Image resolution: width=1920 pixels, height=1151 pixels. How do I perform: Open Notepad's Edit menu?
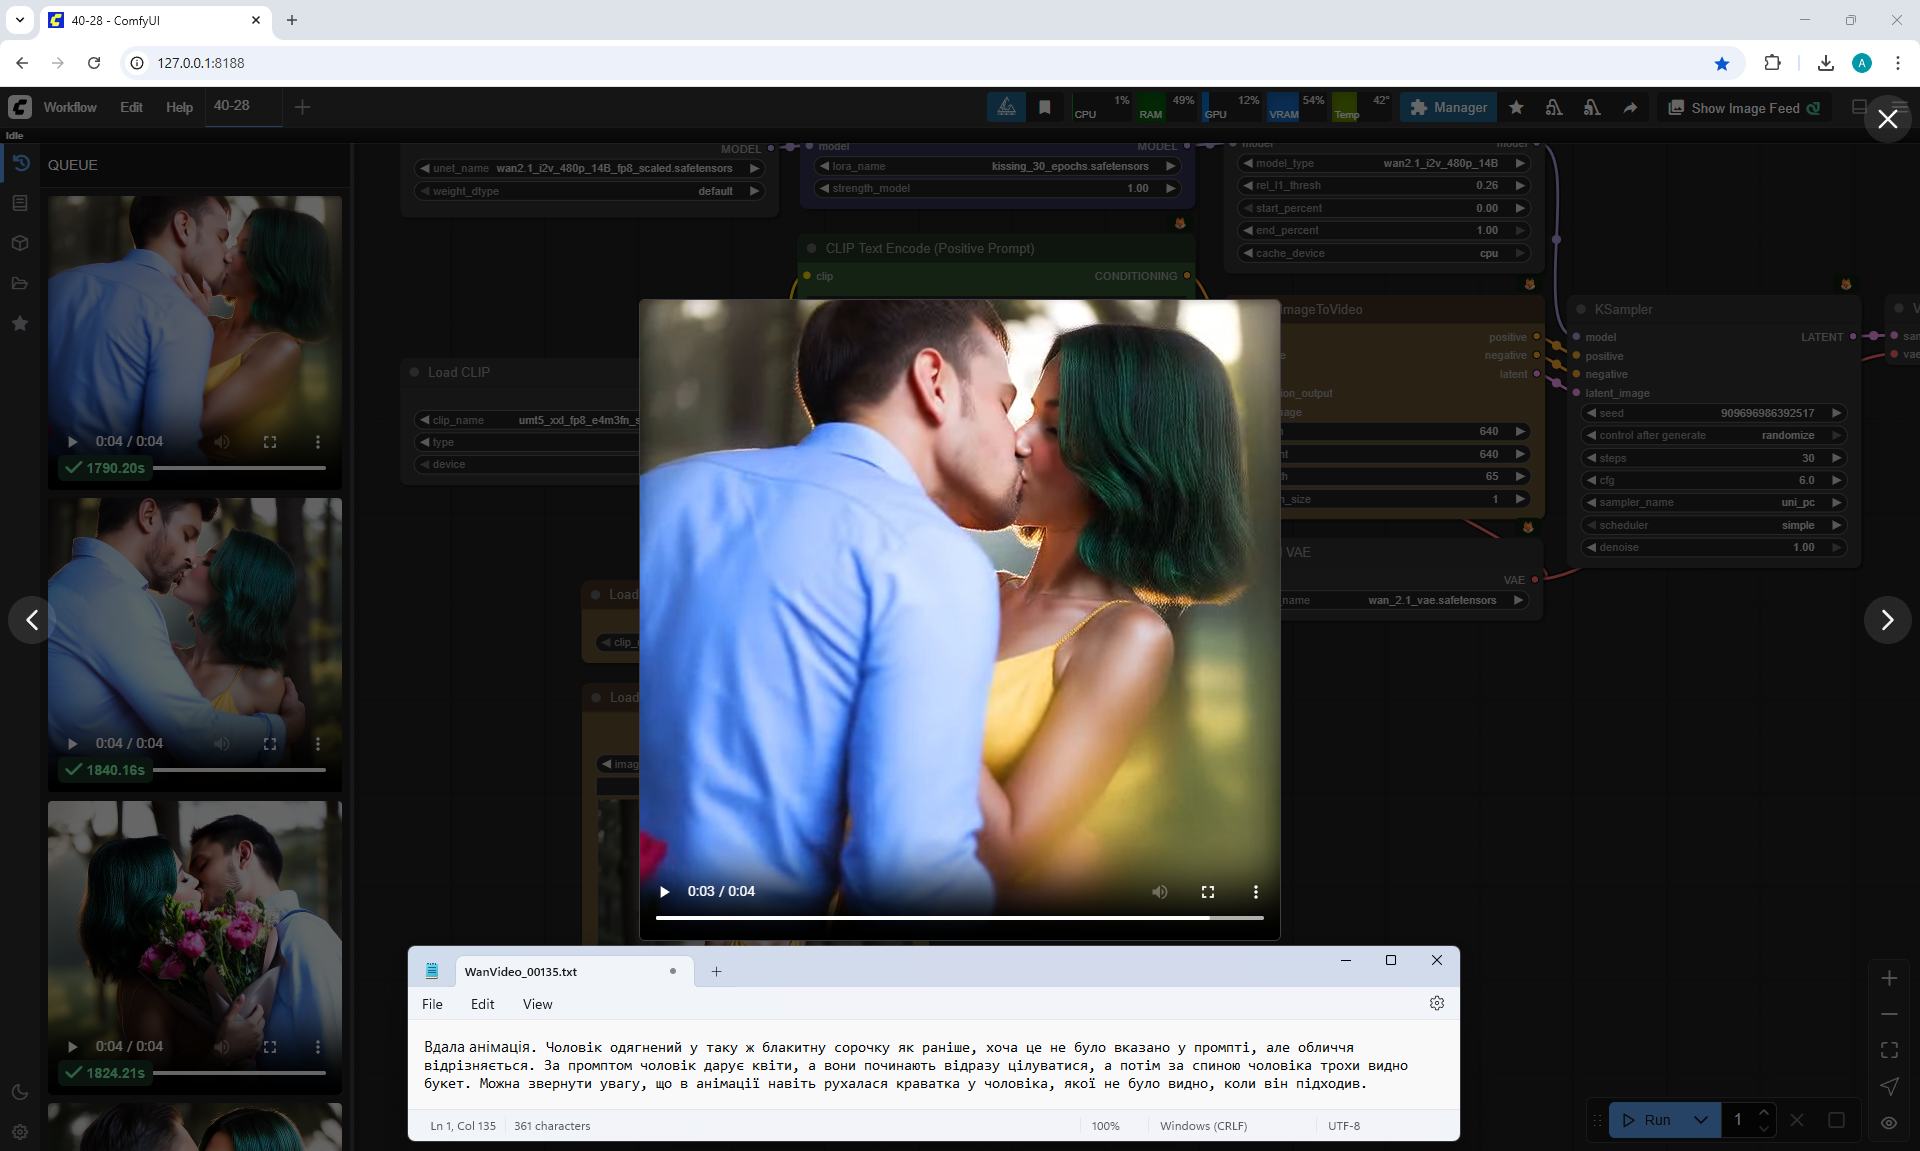[x=482, y=1004]
